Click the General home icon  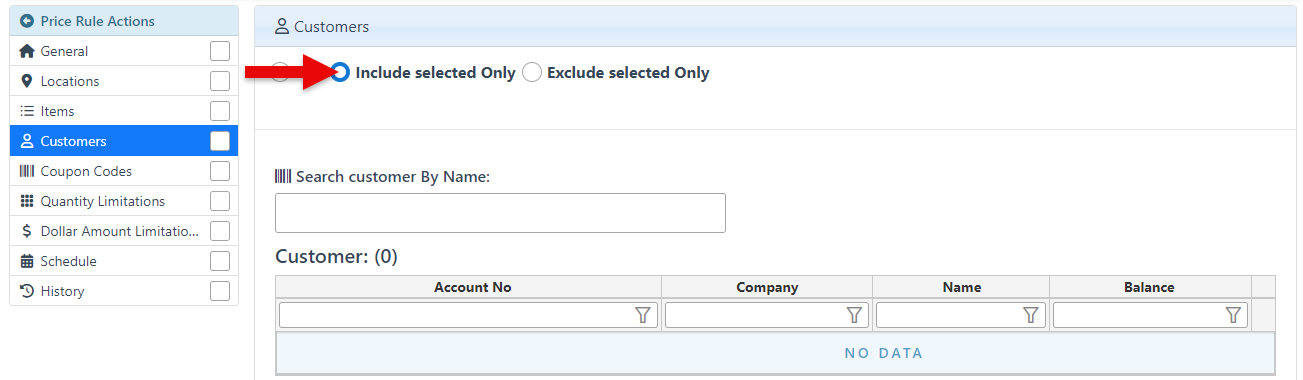27,51
